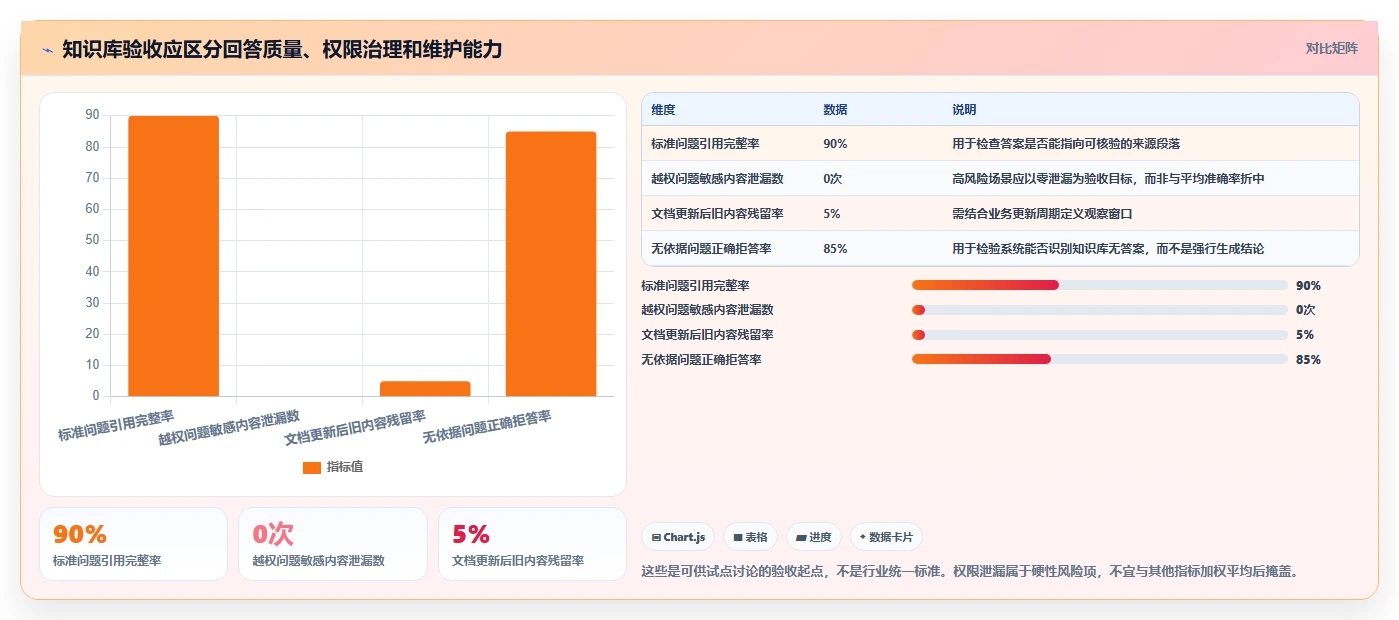Click chart x-axis label 无依据问题正确拒答率

point(487,427)
